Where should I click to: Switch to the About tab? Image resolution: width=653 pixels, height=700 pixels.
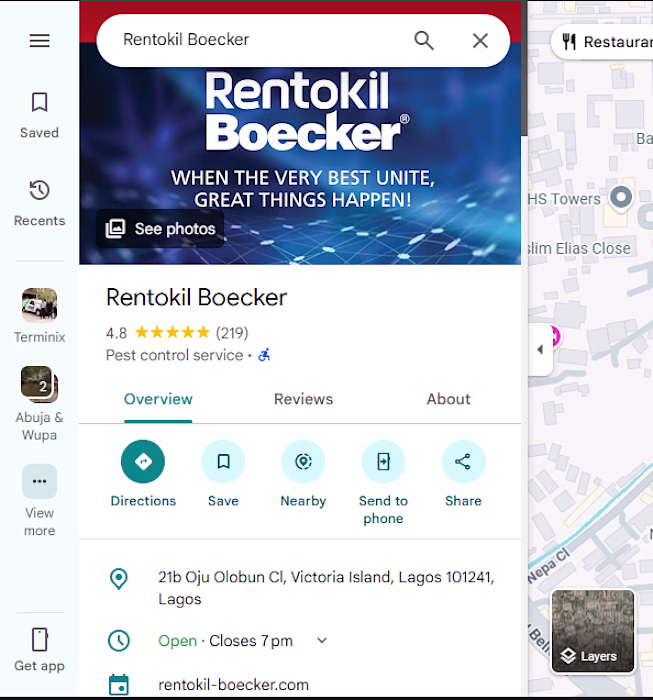point(448,399)
